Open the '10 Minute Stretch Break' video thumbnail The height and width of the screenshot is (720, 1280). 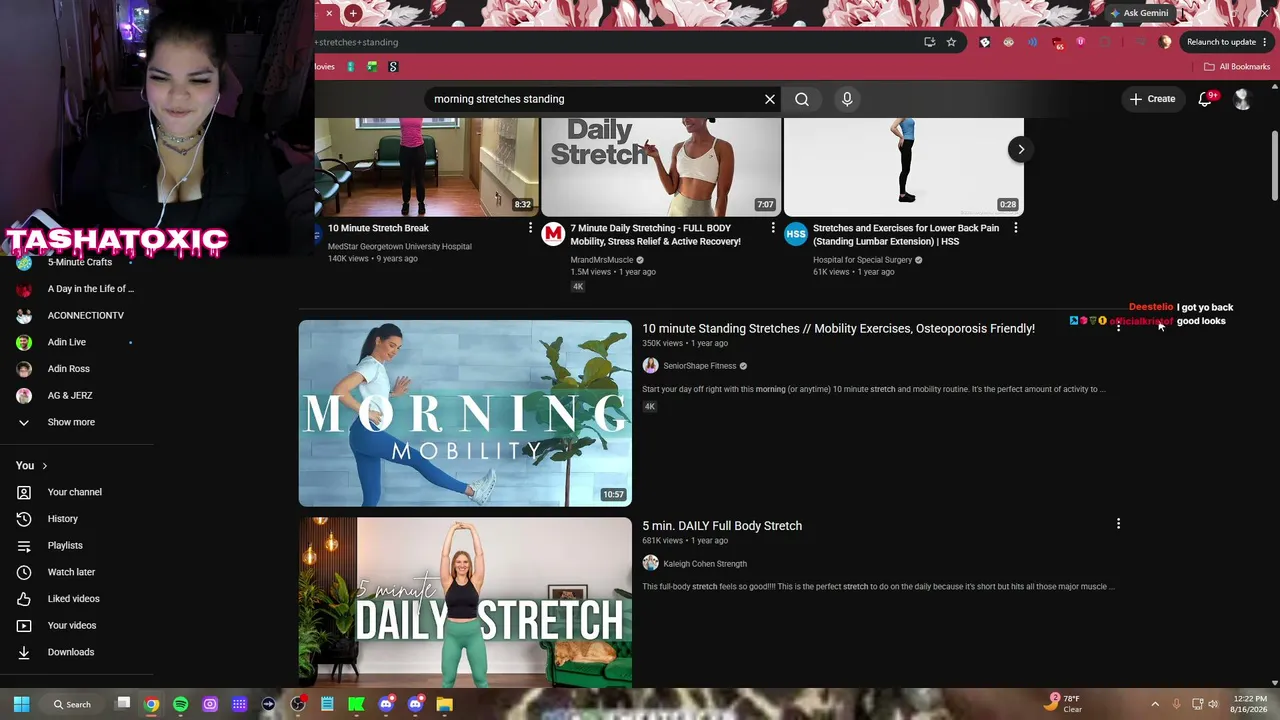coord(427,166)
